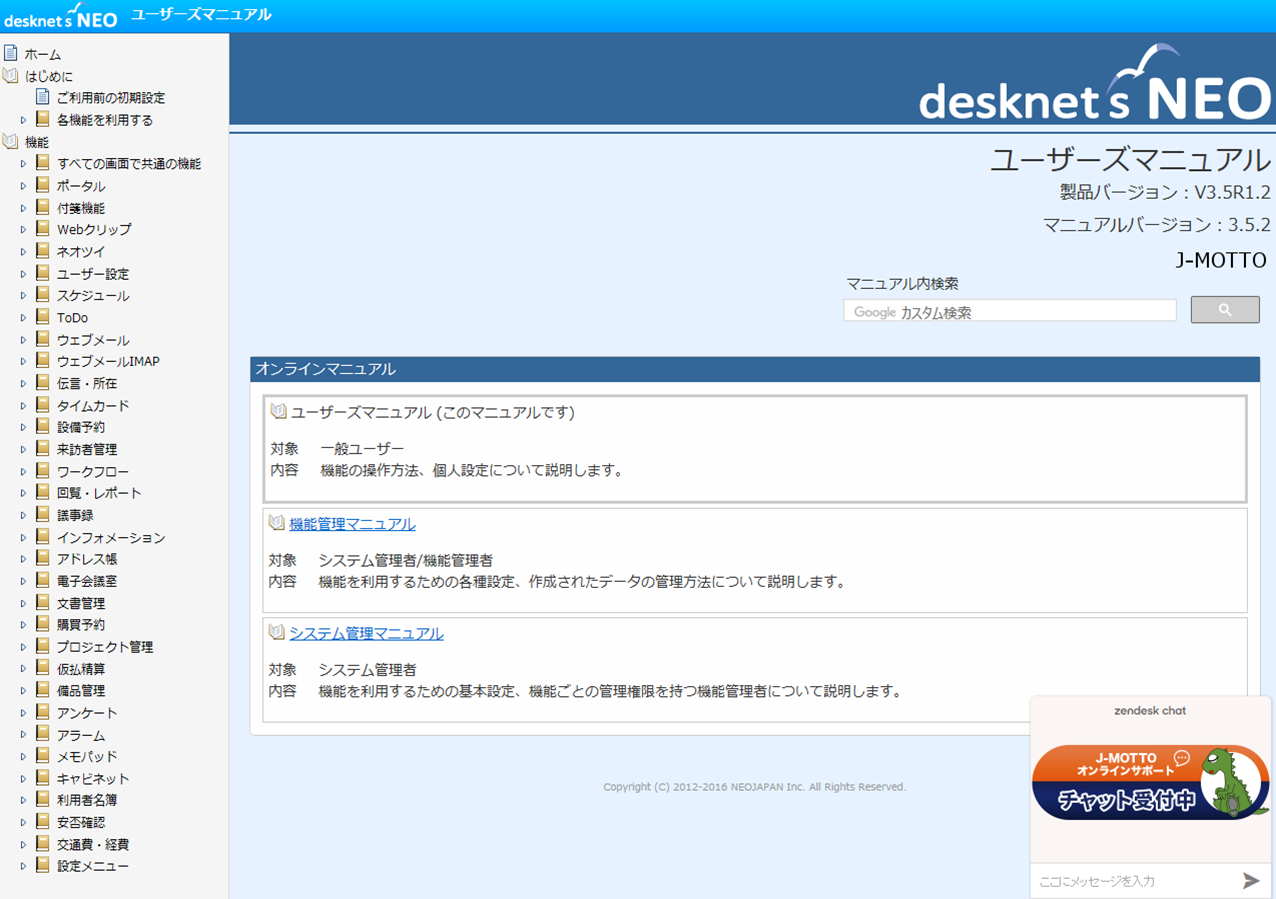This screenshot has height=899, width=1276.
Task: Click the open book icon beside はじめに
Action: pos(10,76)
